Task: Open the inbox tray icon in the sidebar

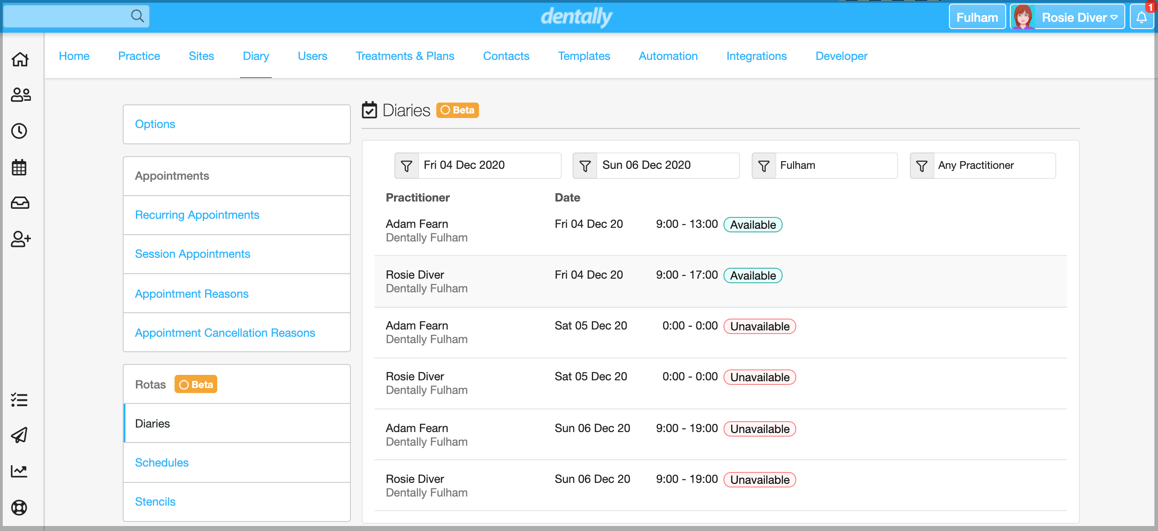Action: click(20, 203)
